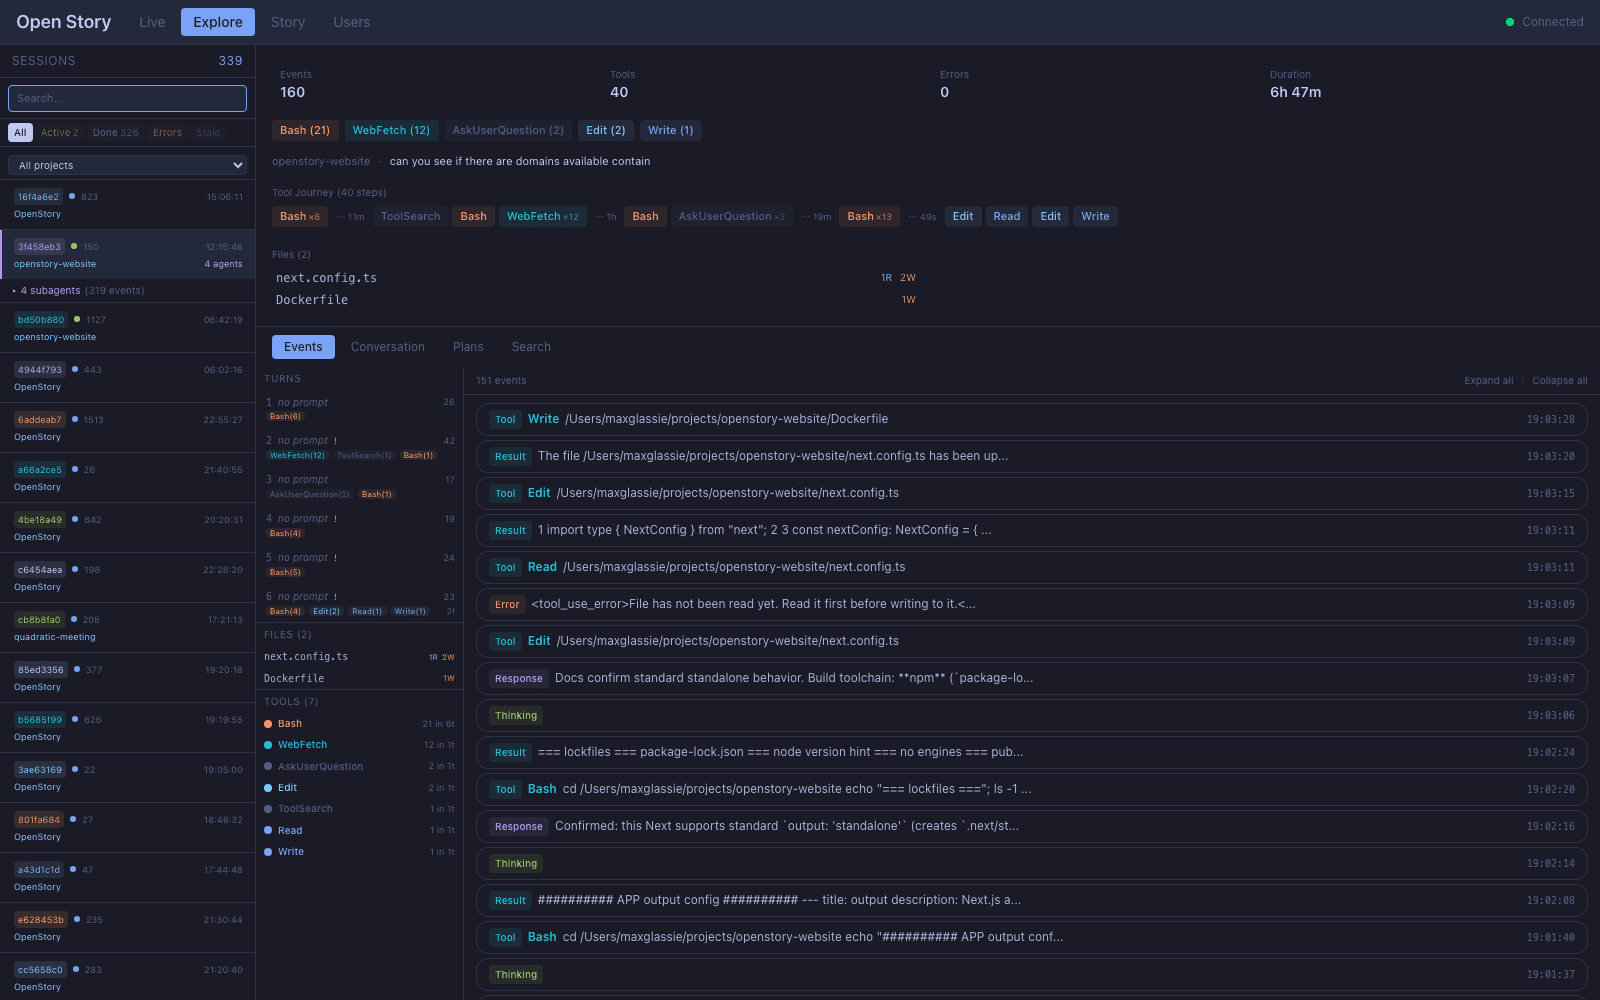Click Expand all events
Image resolution: width=1600 pixels, height=1000 pixels.
click(1489, 381)
